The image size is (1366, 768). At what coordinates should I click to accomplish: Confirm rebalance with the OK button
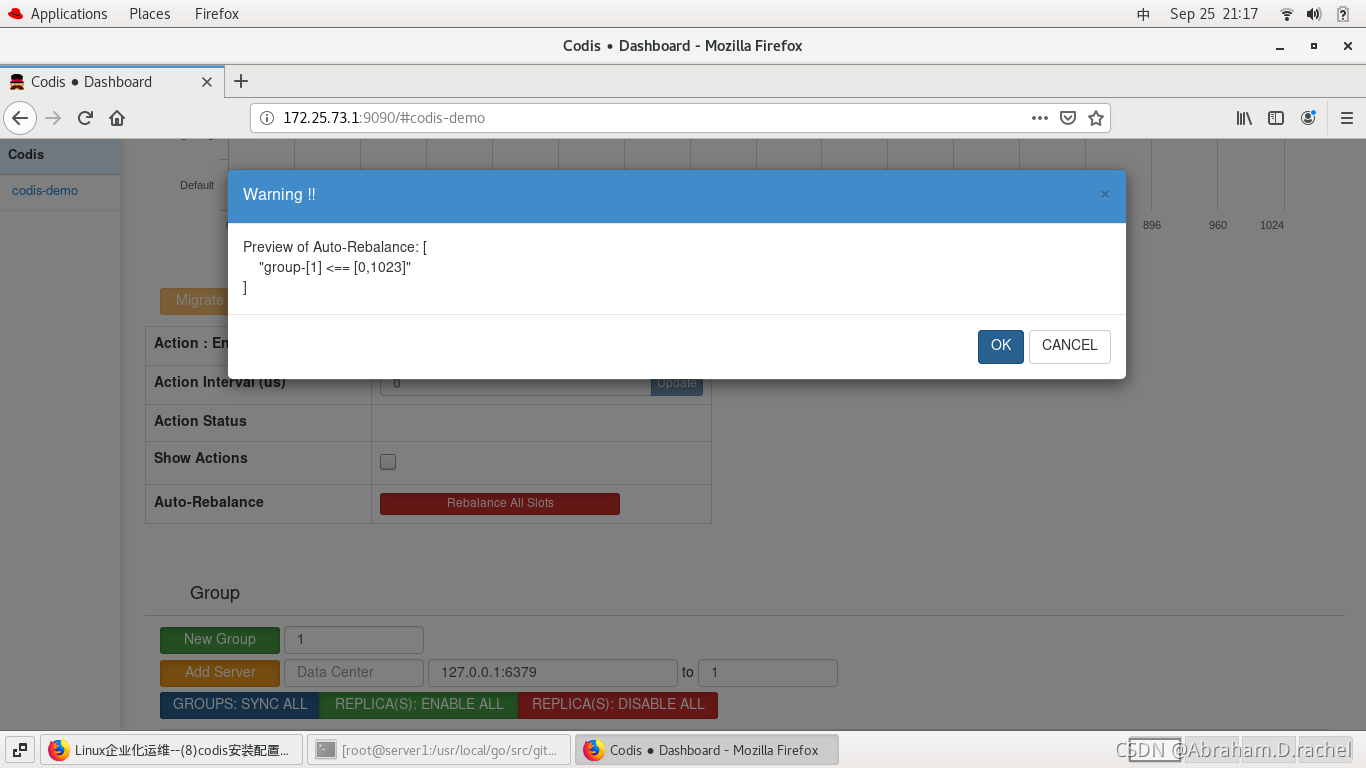tap(1000, 346)
